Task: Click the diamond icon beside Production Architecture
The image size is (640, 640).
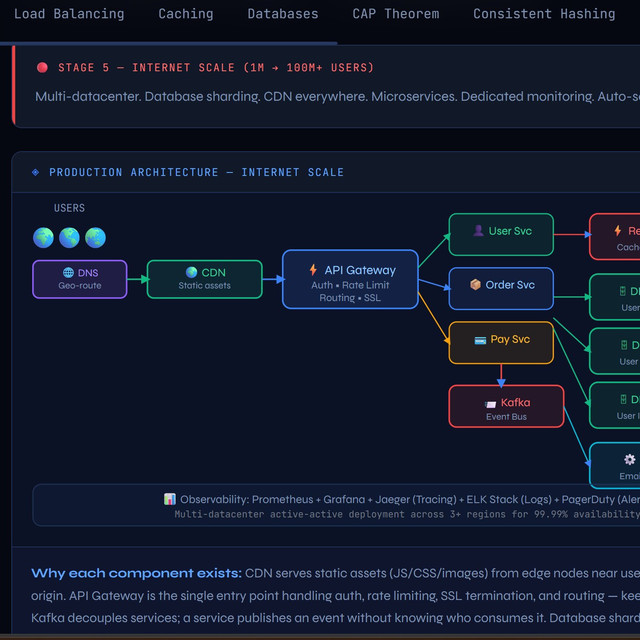Action: [36, 172]
